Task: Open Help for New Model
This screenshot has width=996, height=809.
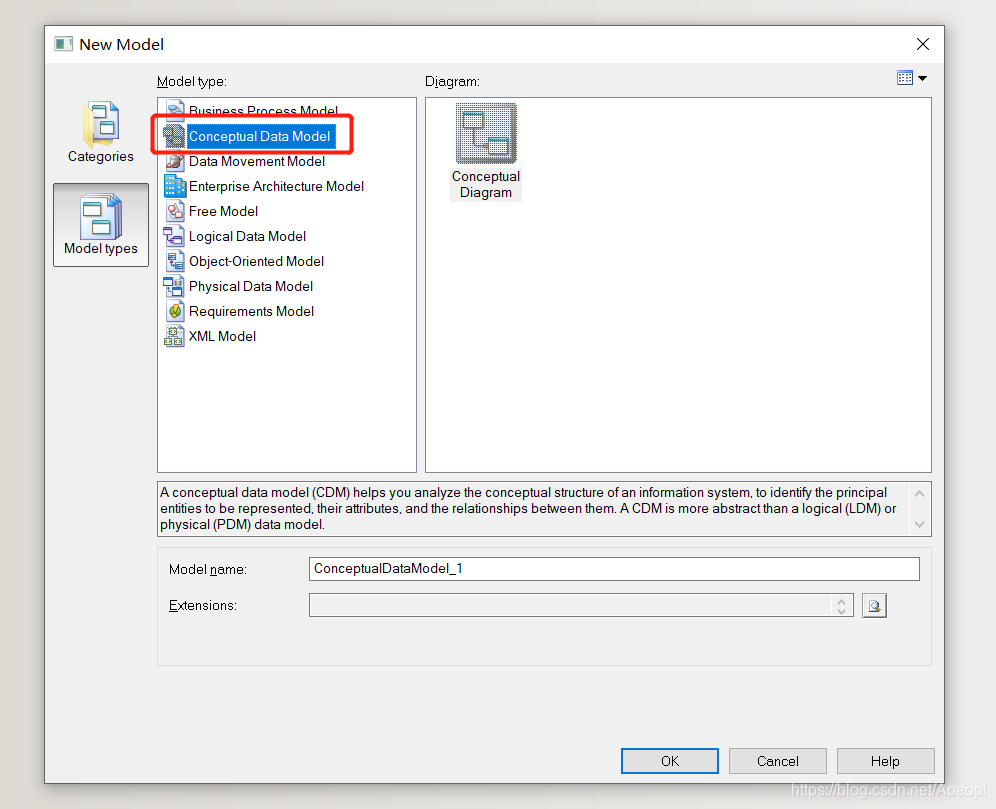Action: [x=885, y=761]
